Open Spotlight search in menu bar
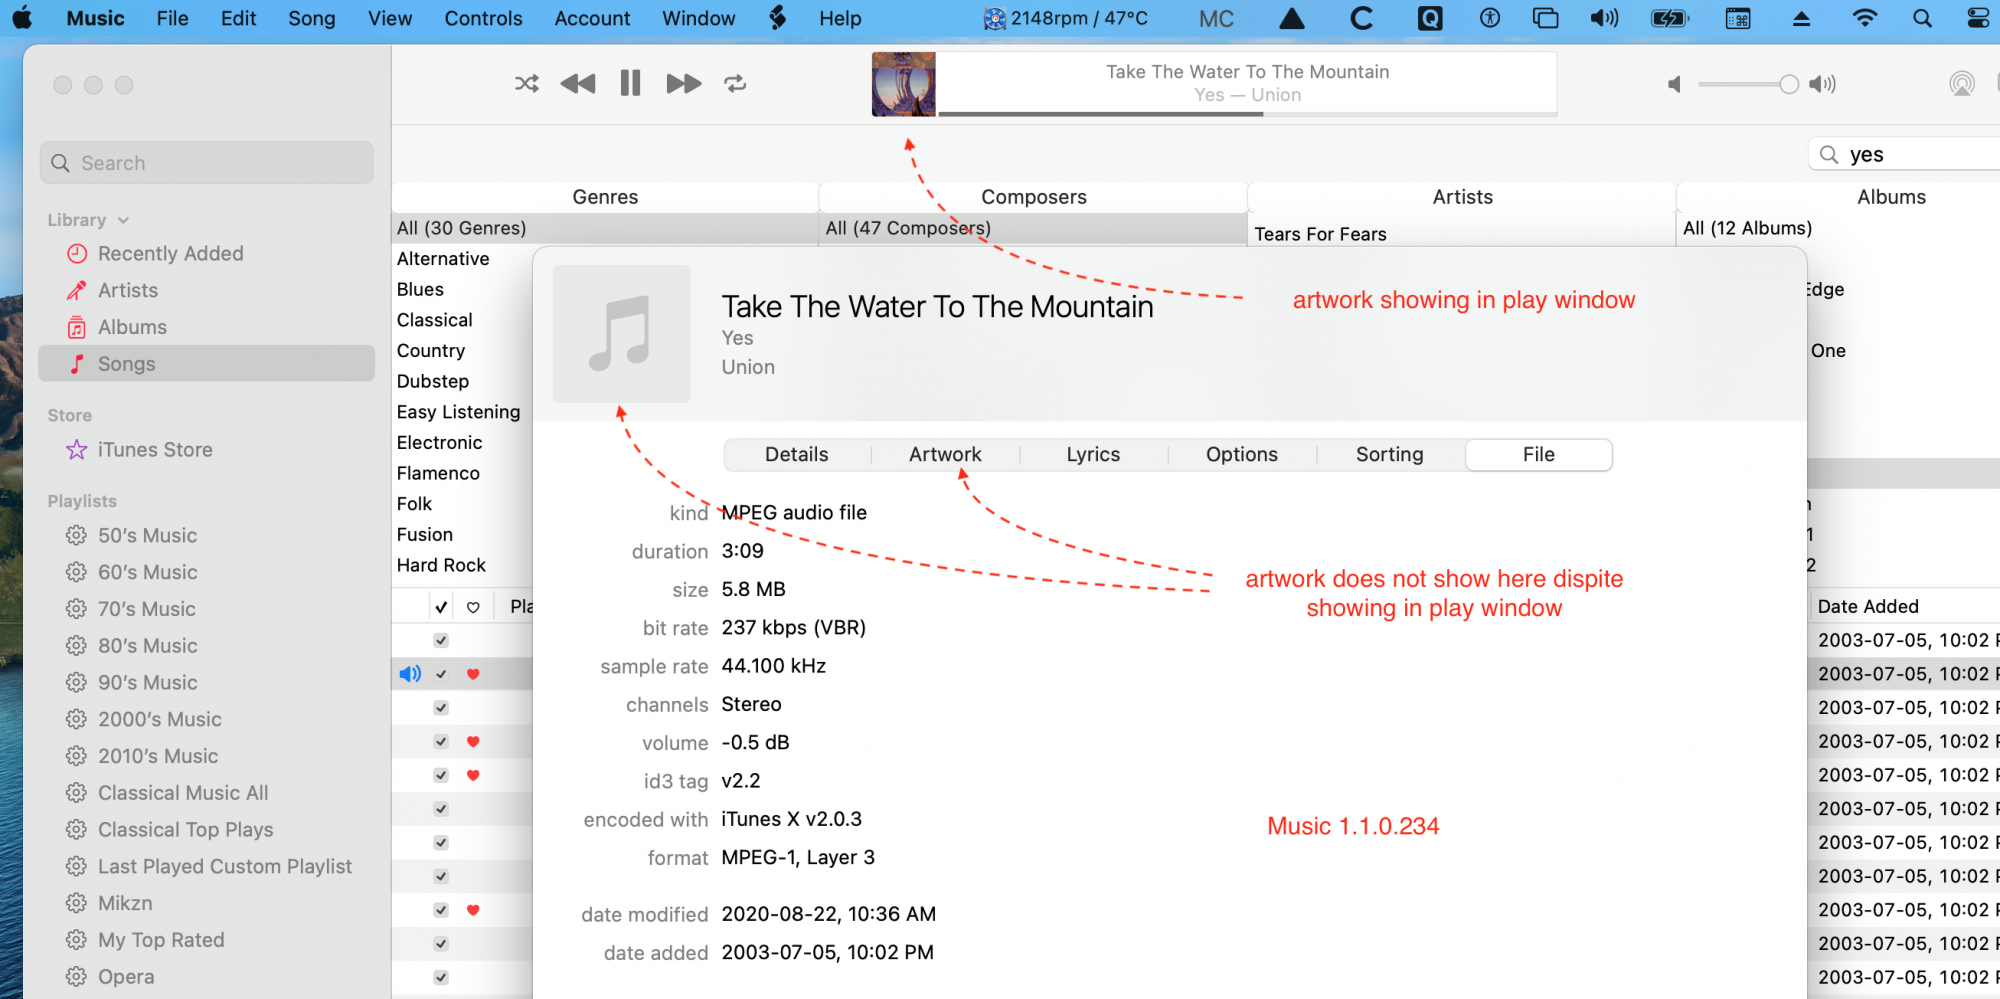Viewport: 2000px width, 999px height. pyautogui.click(x=1922, y=18)
